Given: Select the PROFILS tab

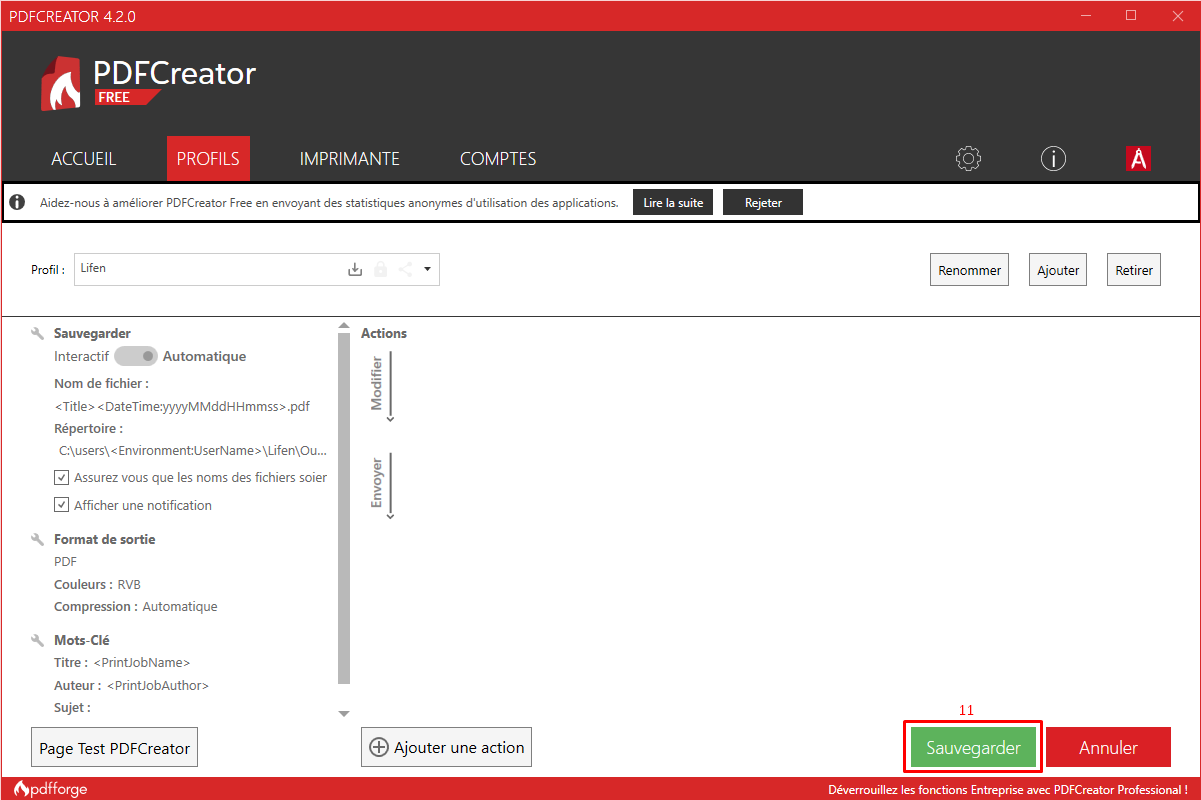Looking at the screenshot, I should [208, 158].
